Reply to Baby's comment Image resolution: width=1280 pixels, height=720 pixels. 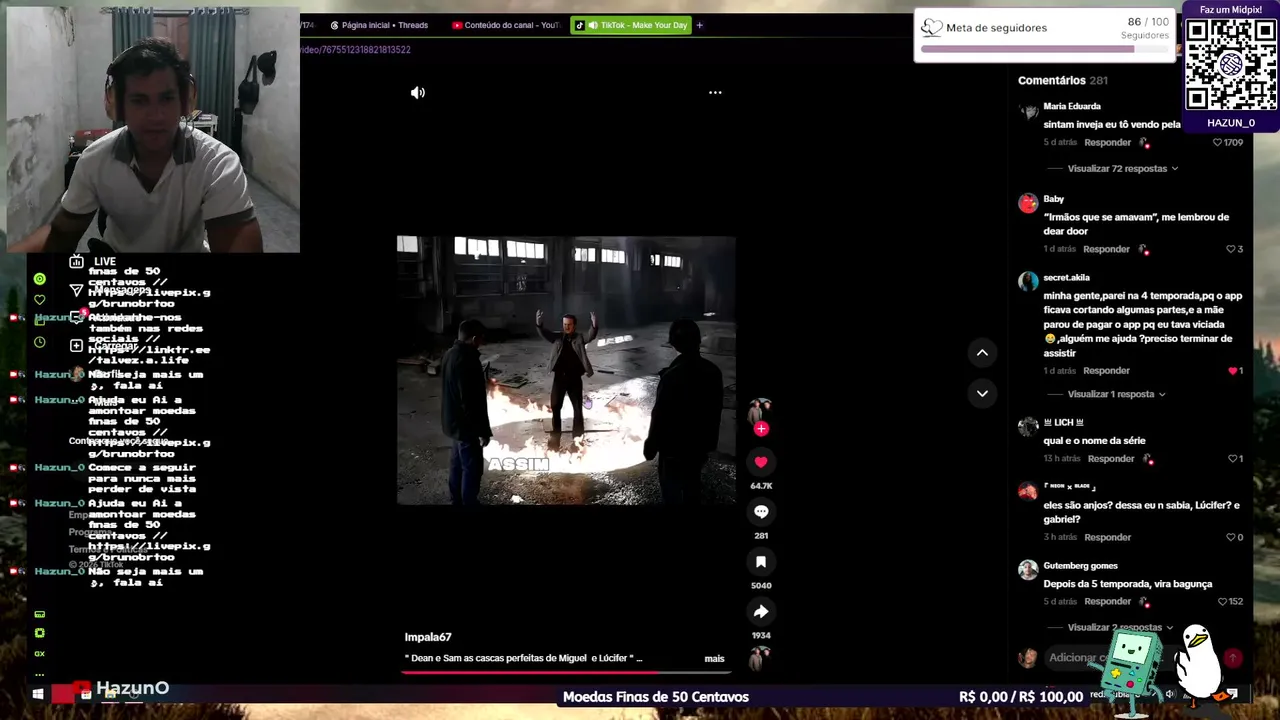(x=1106, y=249)
